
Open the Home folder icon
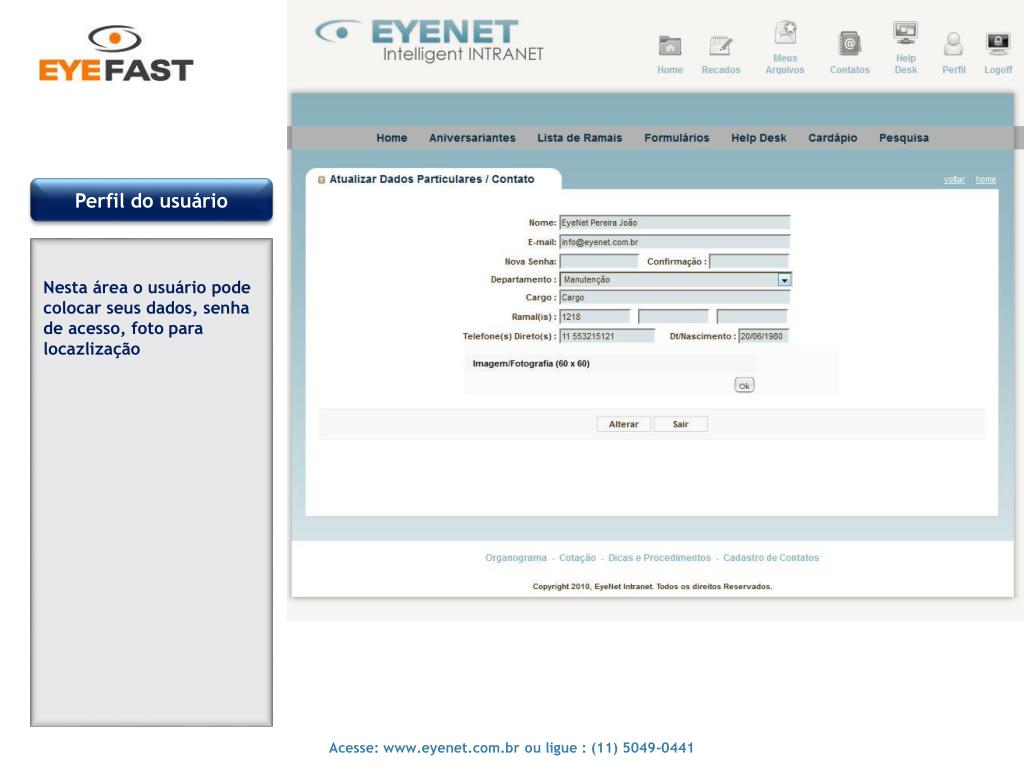click(x=669, y=46)
